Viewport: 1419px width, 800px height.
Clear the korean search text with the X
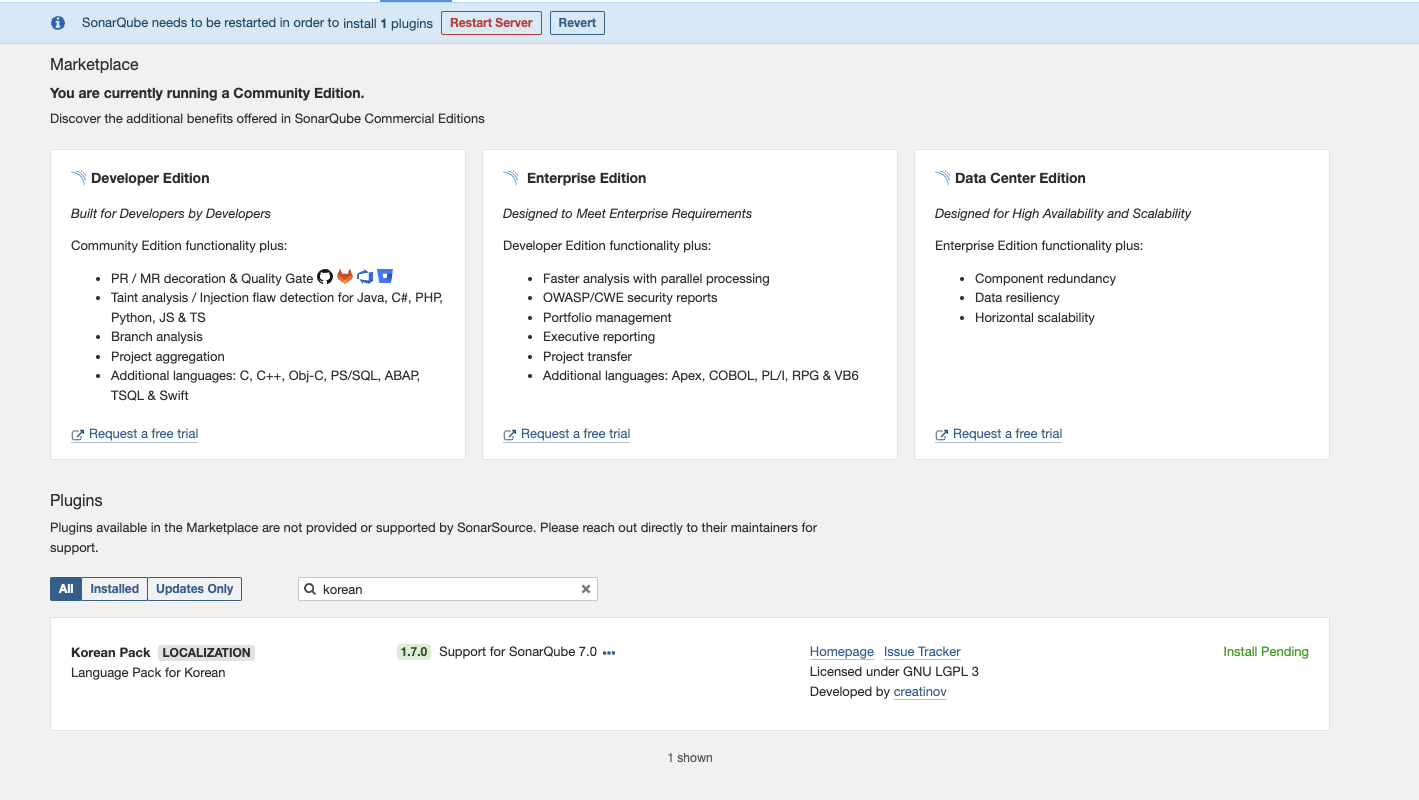[586, 589]
